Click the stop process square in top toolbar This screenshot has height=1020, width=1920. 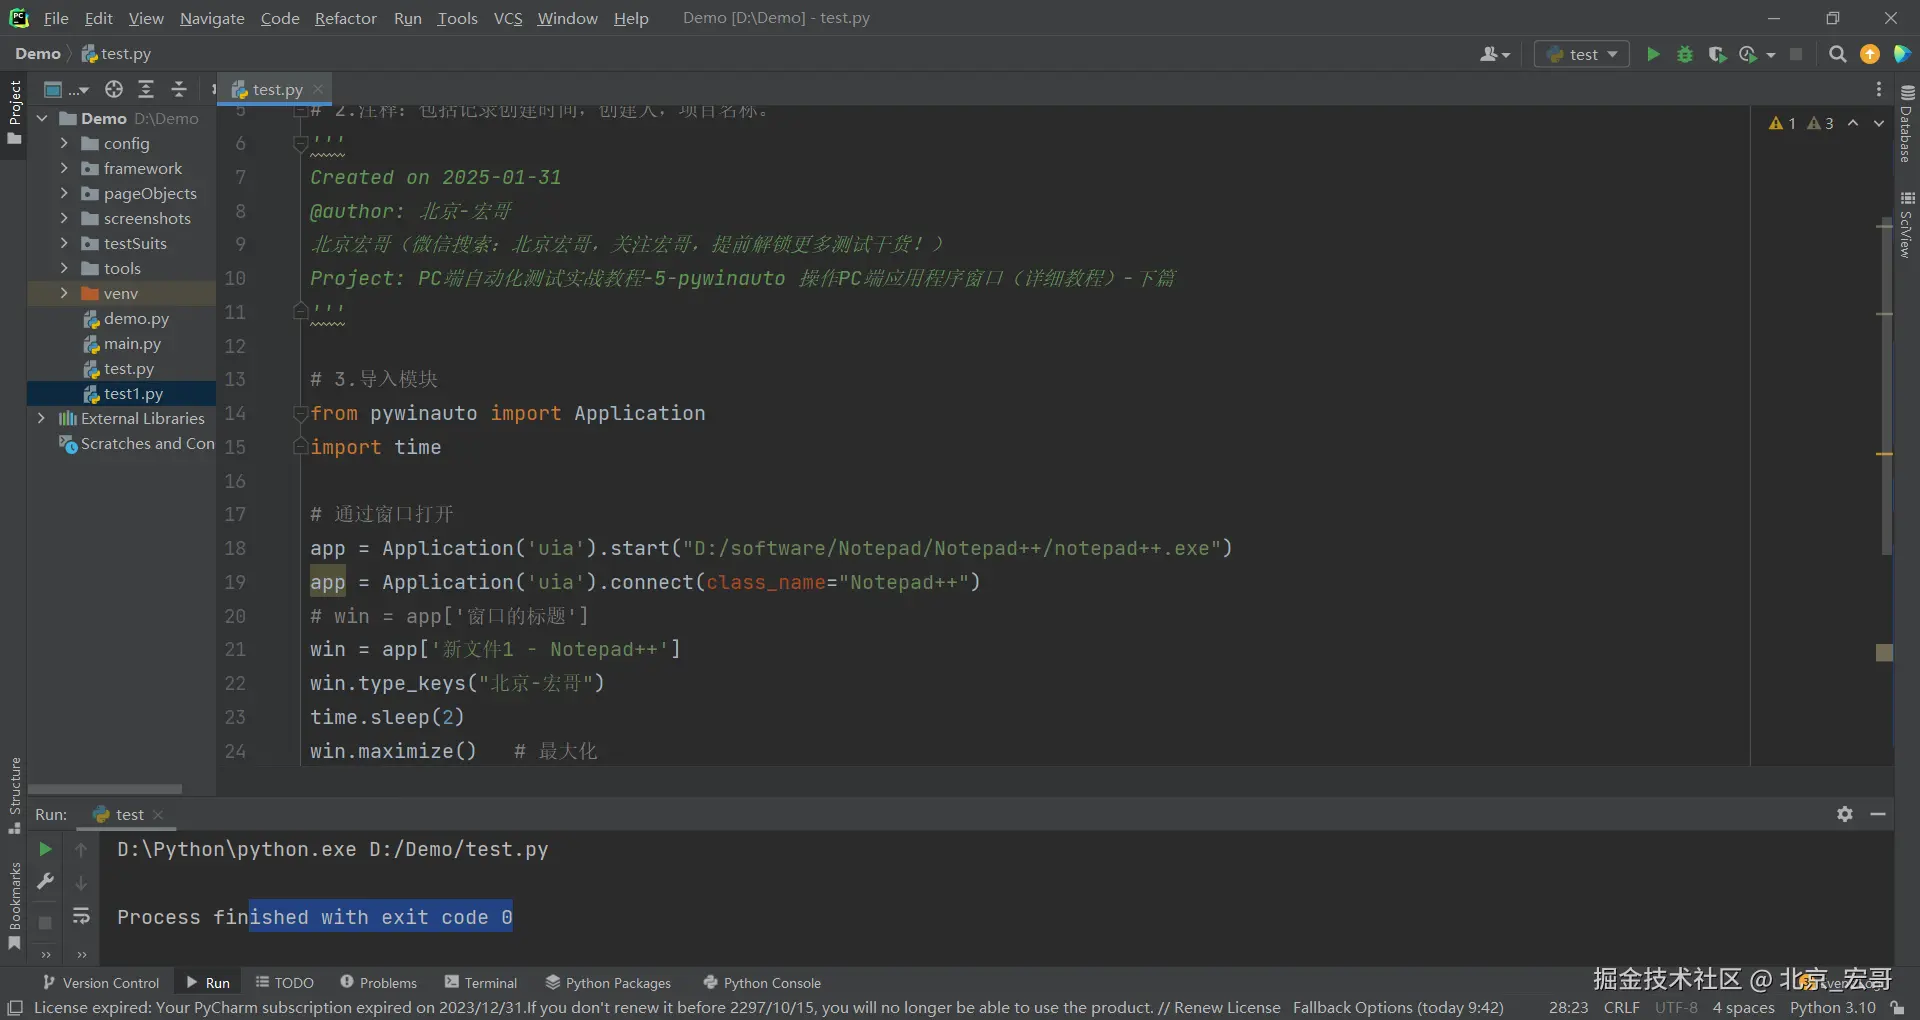(1796, 54)
